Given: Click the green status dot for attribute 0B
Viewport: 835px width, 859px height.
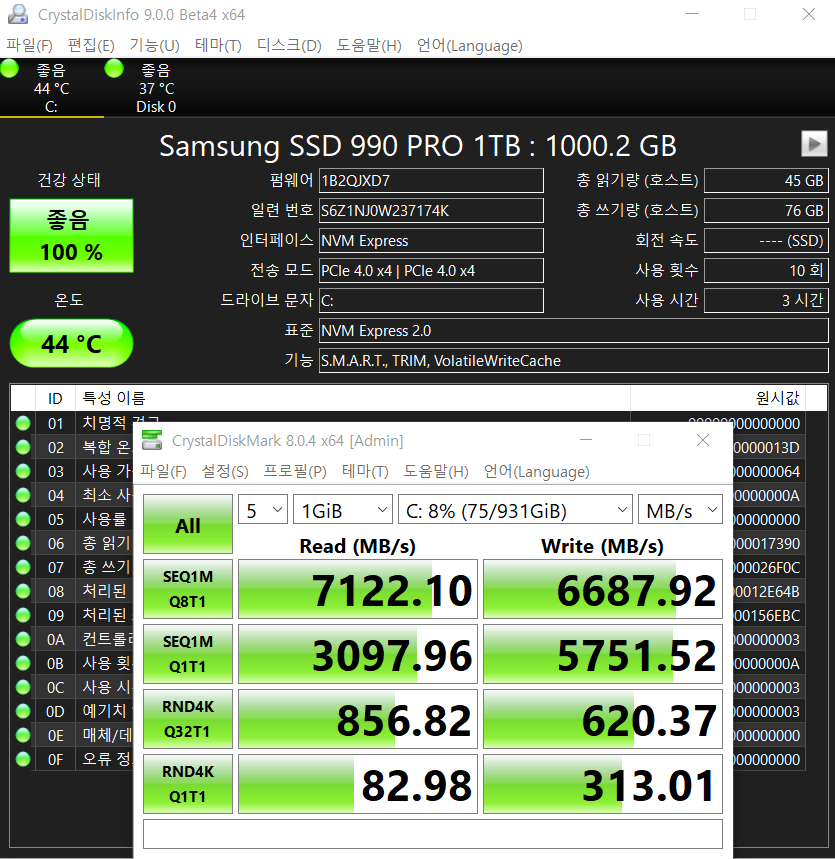Looking at the screenshot, I should tap(23, 663).
